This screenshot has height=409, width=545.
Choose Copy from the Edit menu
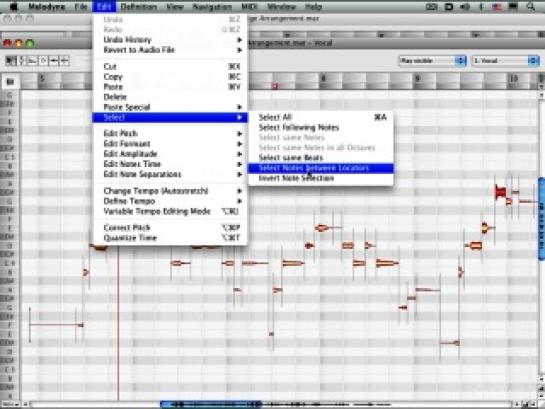pos(170,77)
